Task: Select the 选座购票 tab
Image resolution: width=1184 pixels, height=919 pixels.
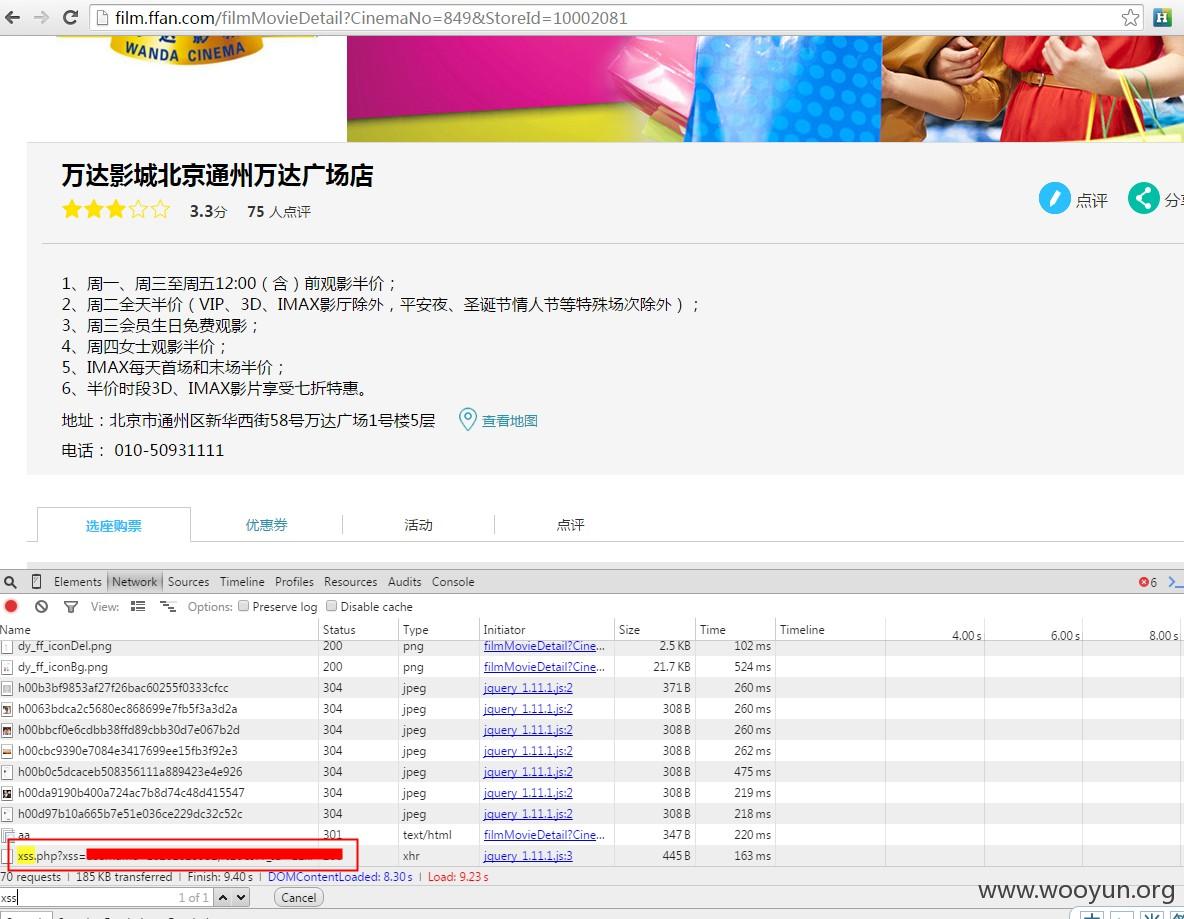Action: [113, 526]
